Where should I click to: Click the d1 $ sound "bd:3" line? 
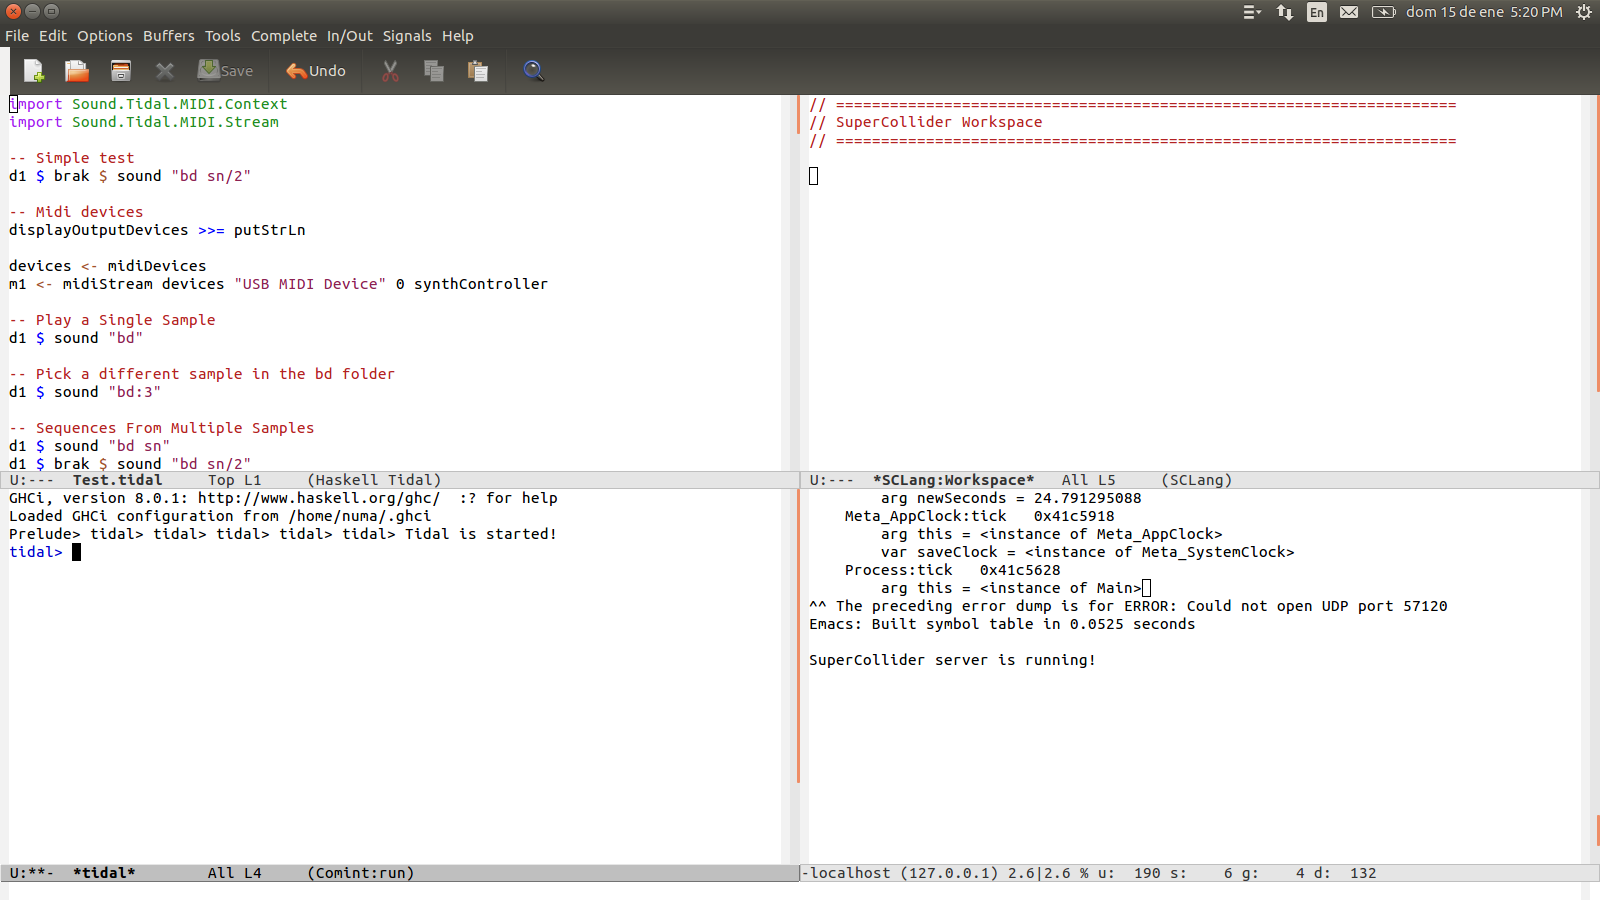coord(85,392)
